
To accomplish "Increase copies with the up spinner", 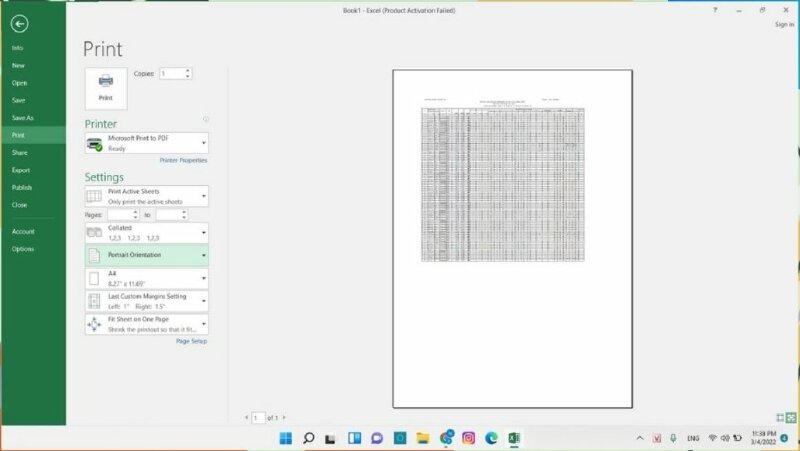I will pos(188,71).
